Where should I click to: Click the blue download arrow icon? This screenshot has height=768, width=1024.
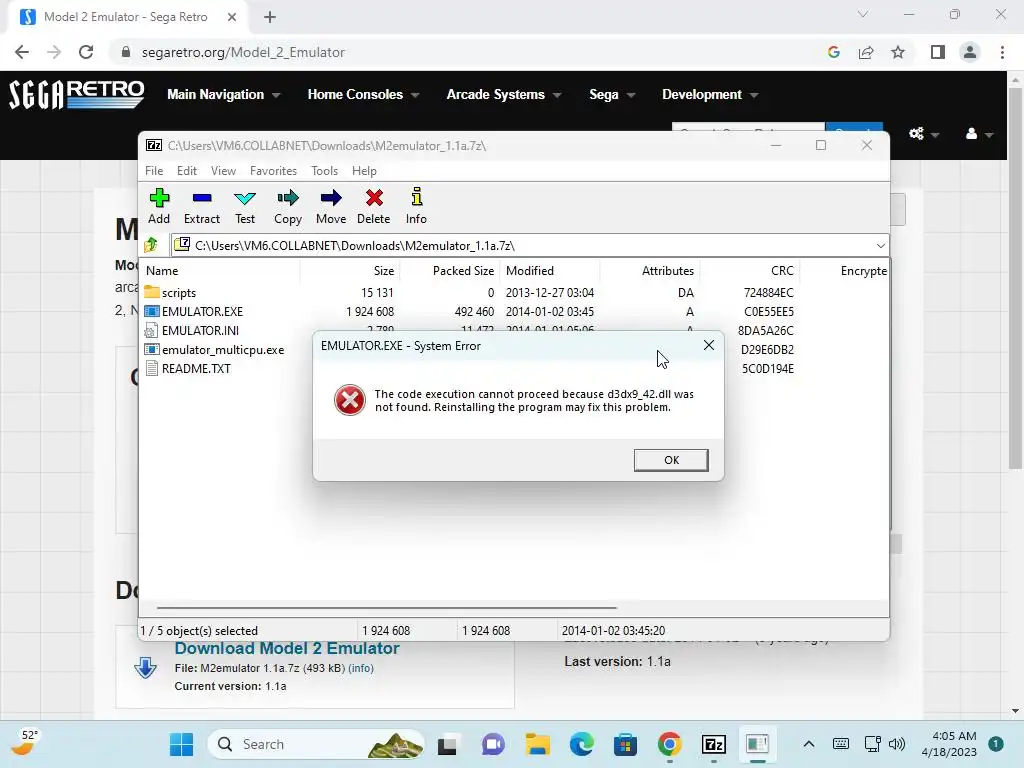145,668
